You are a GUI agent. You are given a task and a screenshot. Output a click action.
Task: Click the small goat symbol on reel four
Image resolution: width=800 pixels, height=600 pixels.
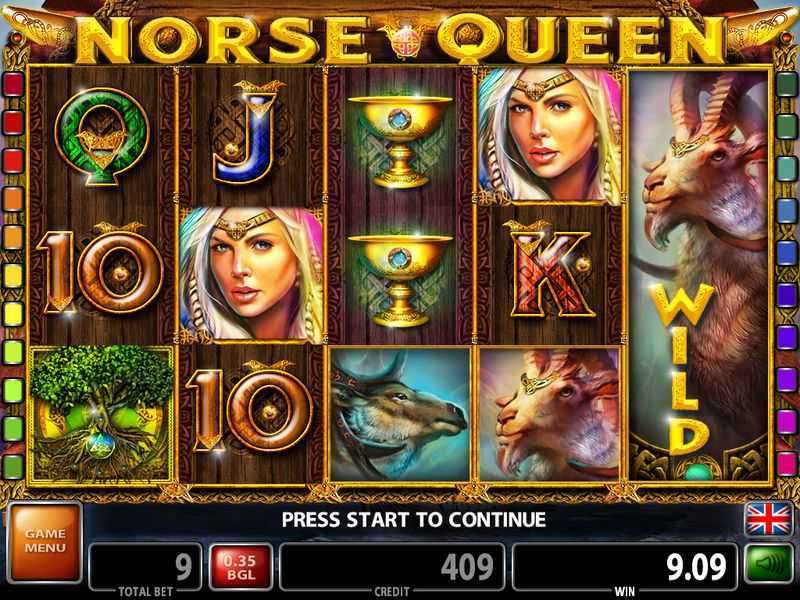550,414
